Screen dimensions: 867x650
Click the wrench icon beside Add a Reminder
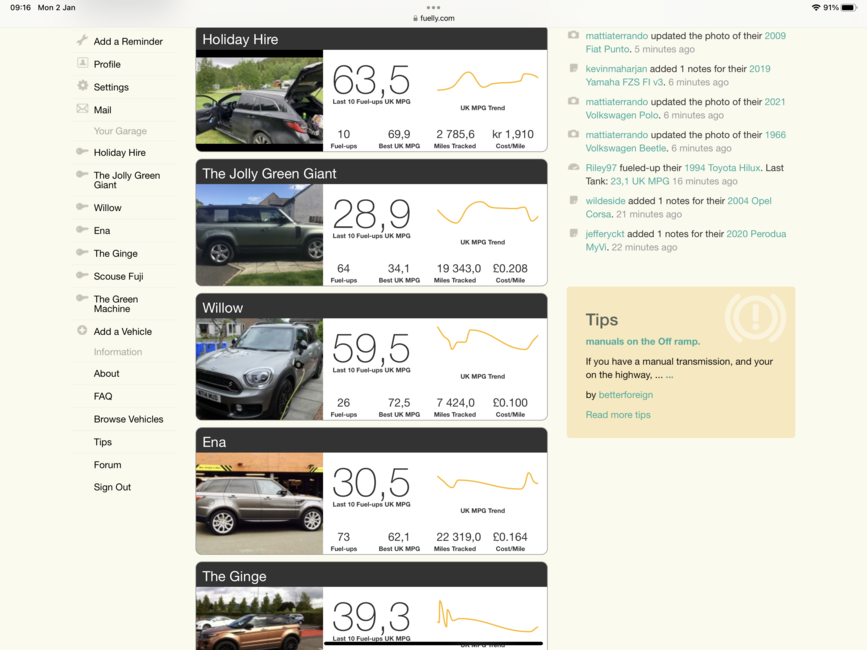coord(82,40)
